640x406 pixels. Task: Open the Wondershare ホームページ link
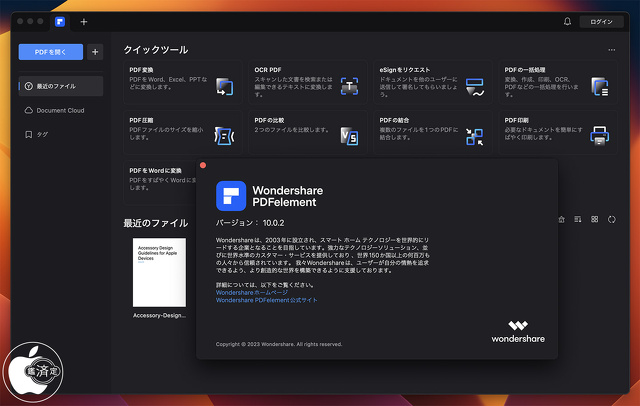252,293
